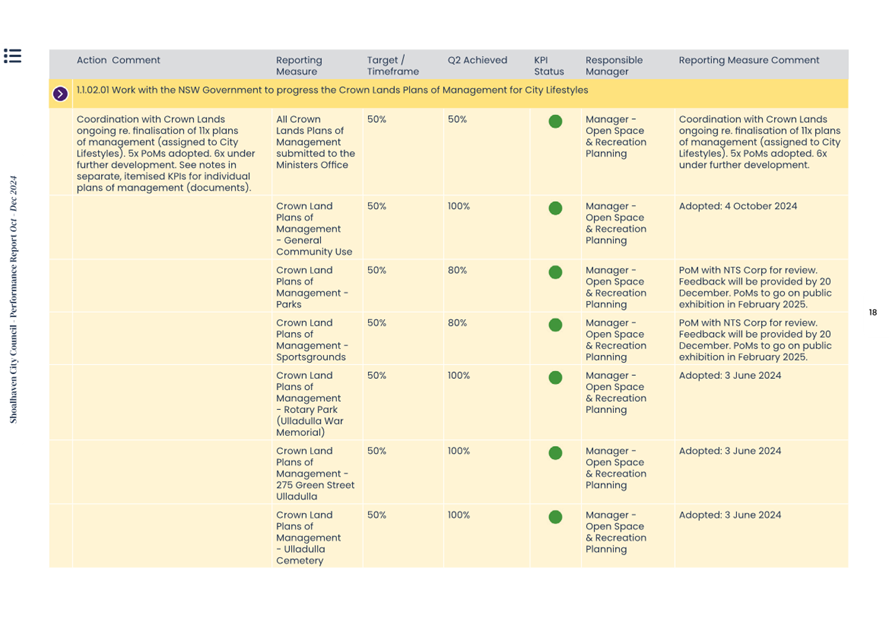Click the vertical Shoalhaven City Council report title
This screenshot has height=628, width=889.
14,300
